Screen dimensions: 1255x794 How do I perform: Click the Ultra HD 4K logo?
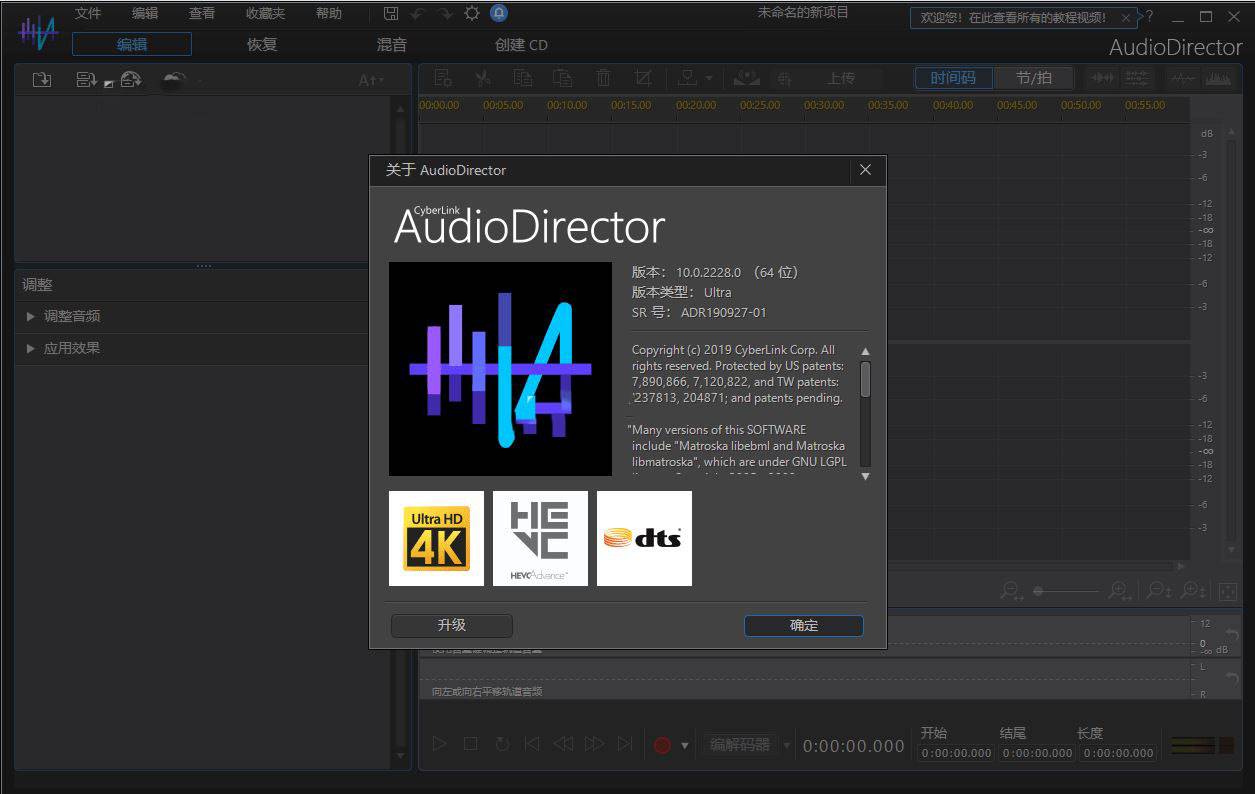point(436,538)
